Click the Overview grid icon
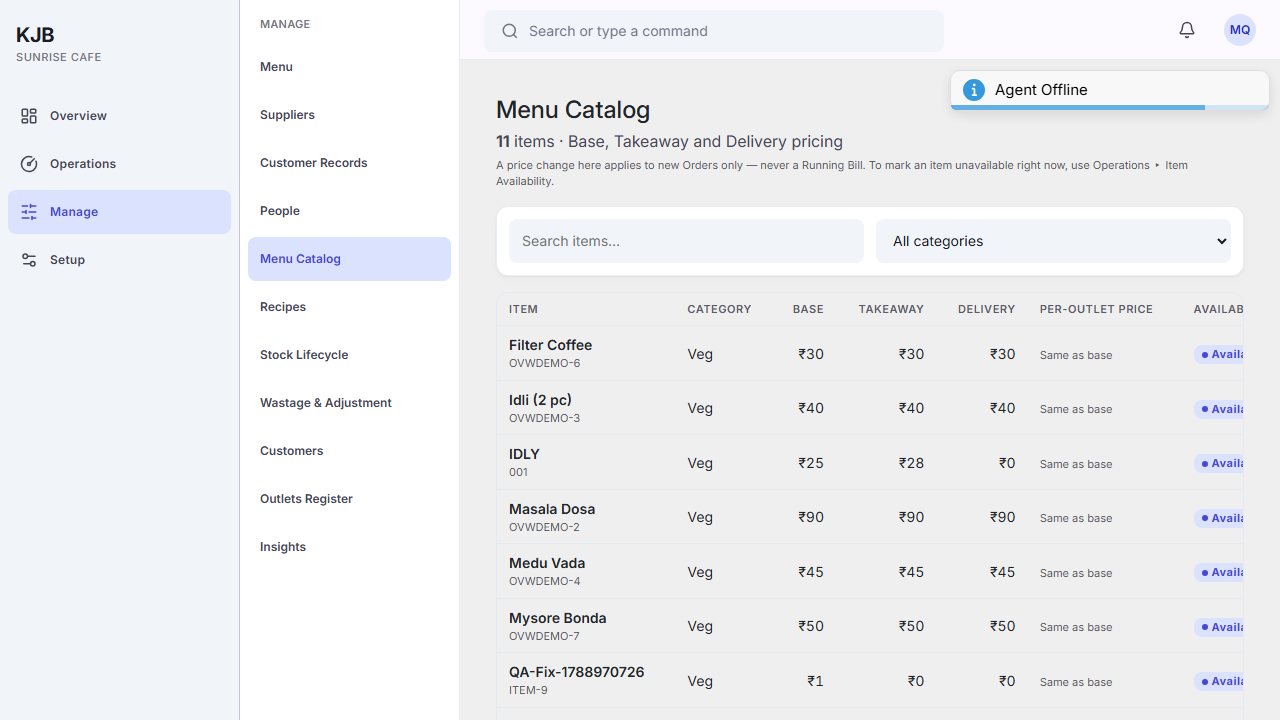The height and width of the screenshot is (720, 1280). [29, 116]
